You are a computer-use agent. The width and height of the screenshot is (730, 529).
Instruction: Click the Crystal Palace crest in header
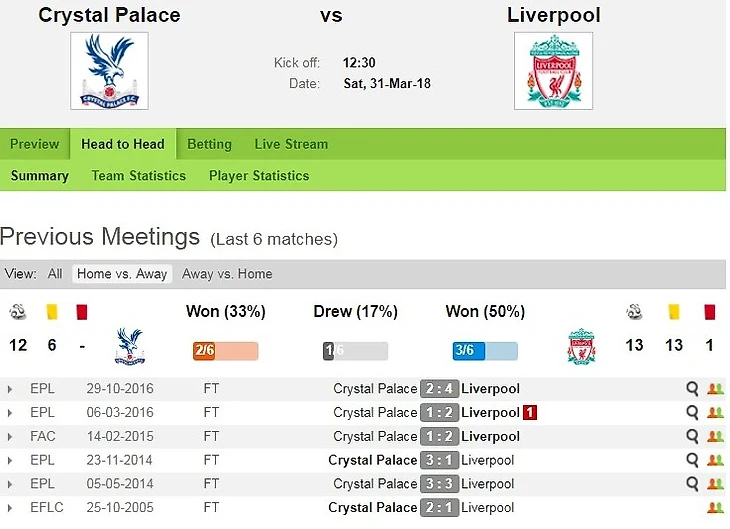point(109,70)
